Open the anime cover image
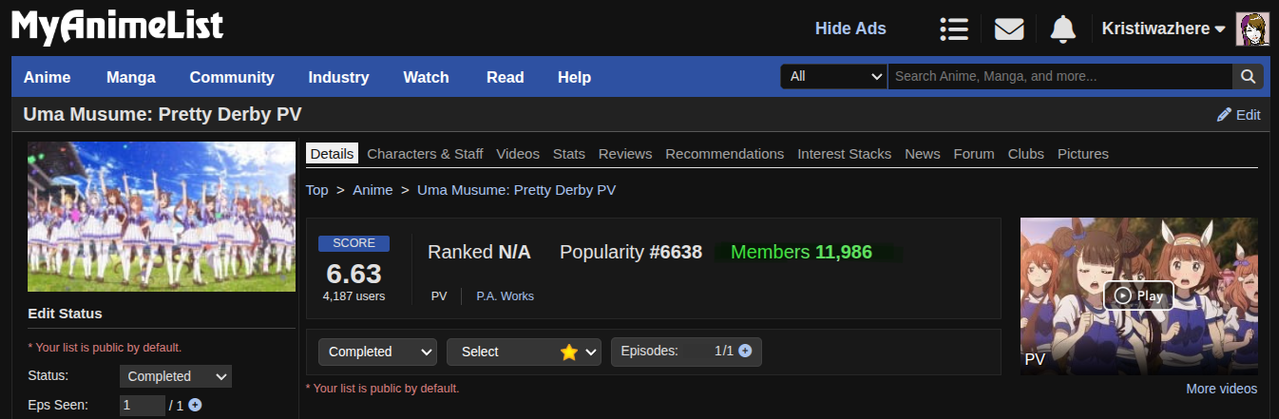The image size is (1279, 419). (162, 217)
